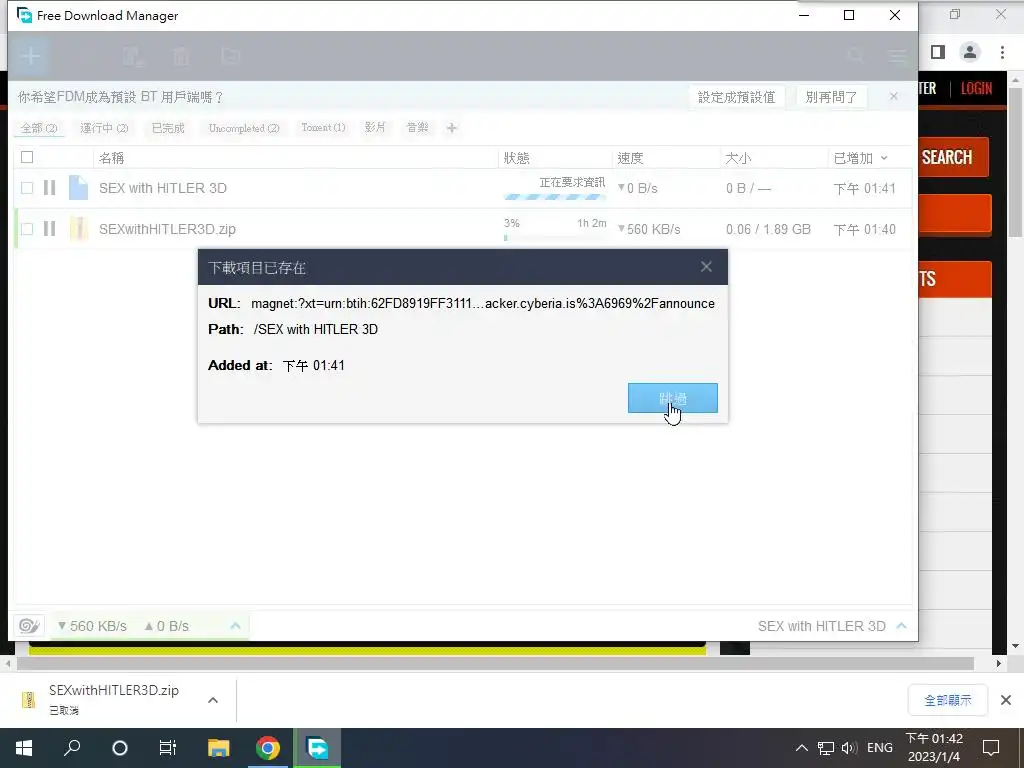Toggle snail speed-limit mode icon
The width and height of the screenshot is (1024, 768).
(x=29, y=626)
